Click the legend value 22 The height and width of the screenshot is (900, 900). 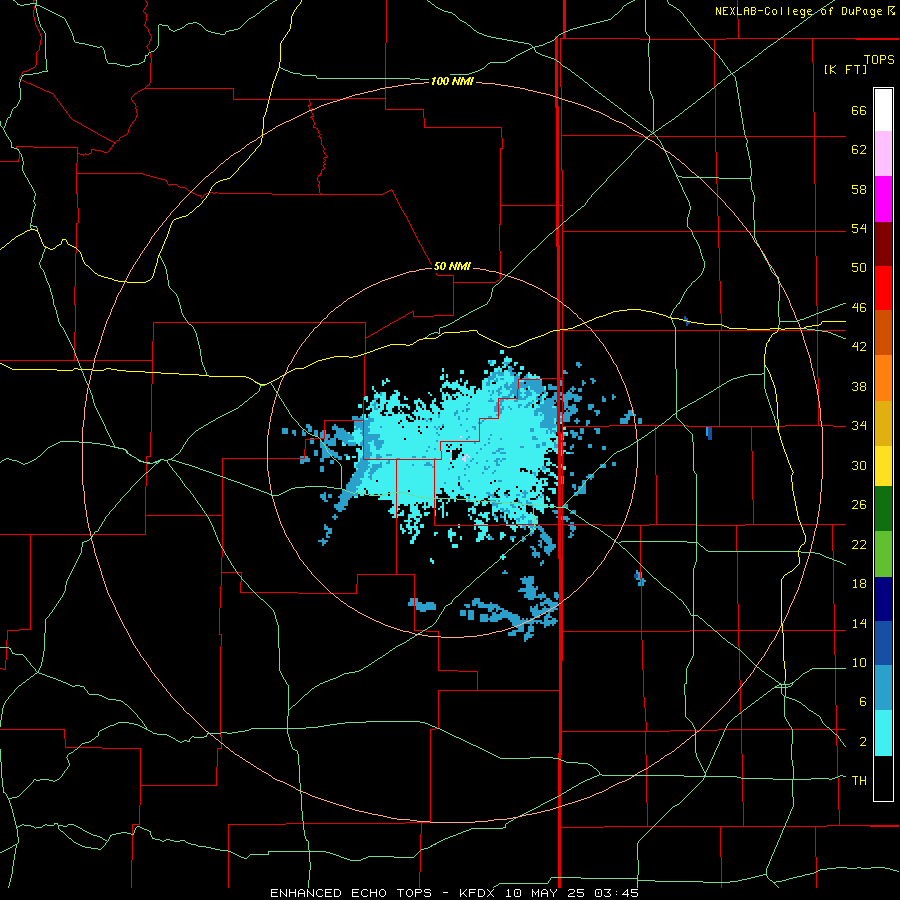tap(859, 544)
